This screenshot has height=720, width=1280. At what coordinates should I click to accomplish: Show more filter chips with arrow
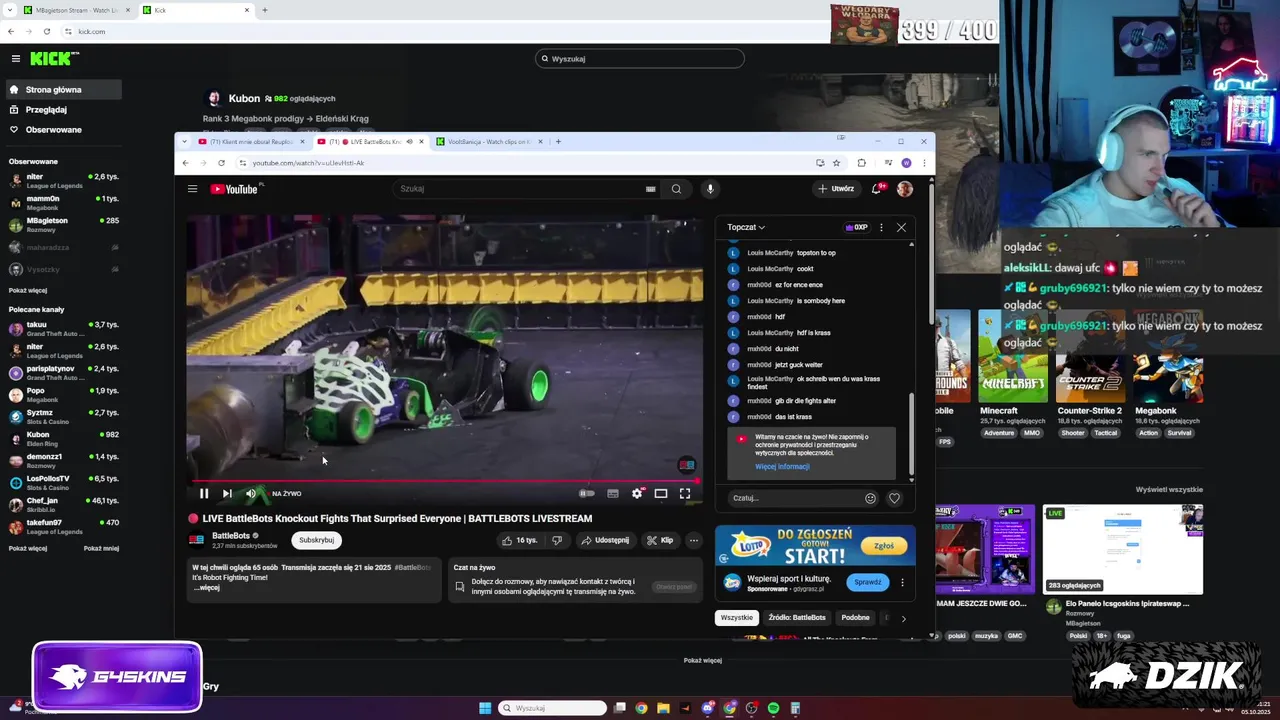(x=903, y=618)
